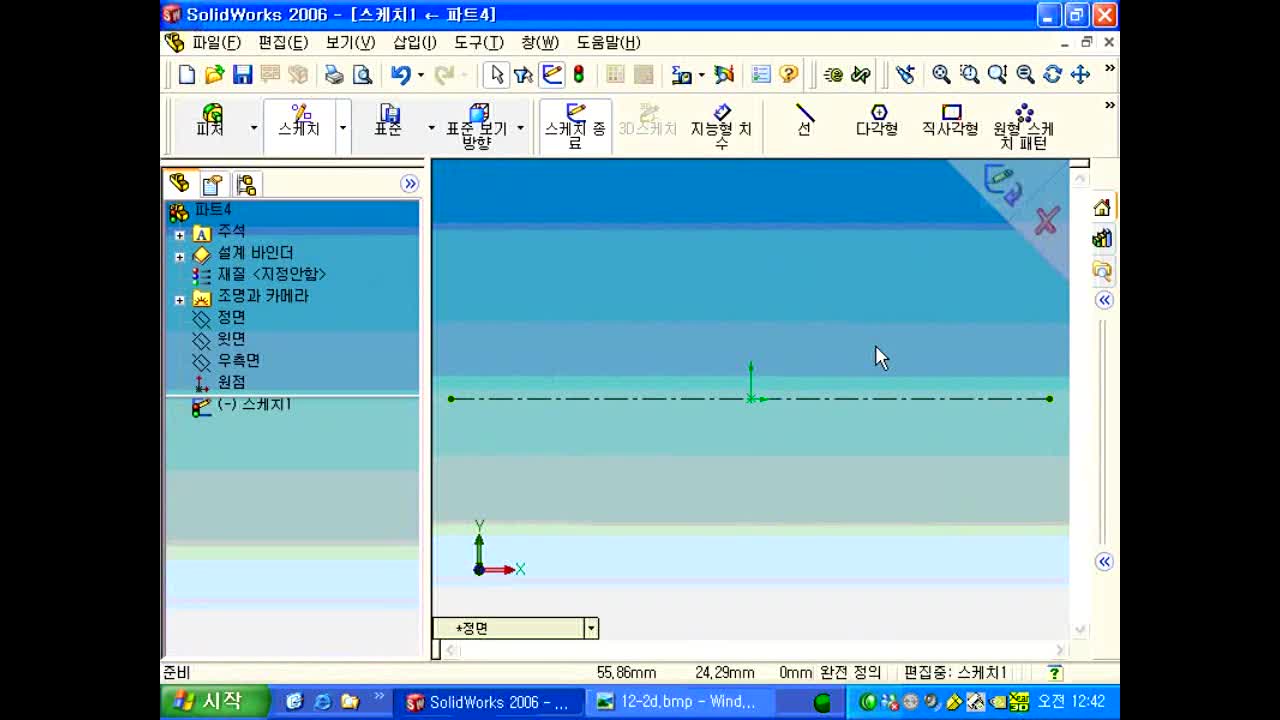Expand the 조명과 카메라 tree node
1280x720 pixels.
point(180,300)
